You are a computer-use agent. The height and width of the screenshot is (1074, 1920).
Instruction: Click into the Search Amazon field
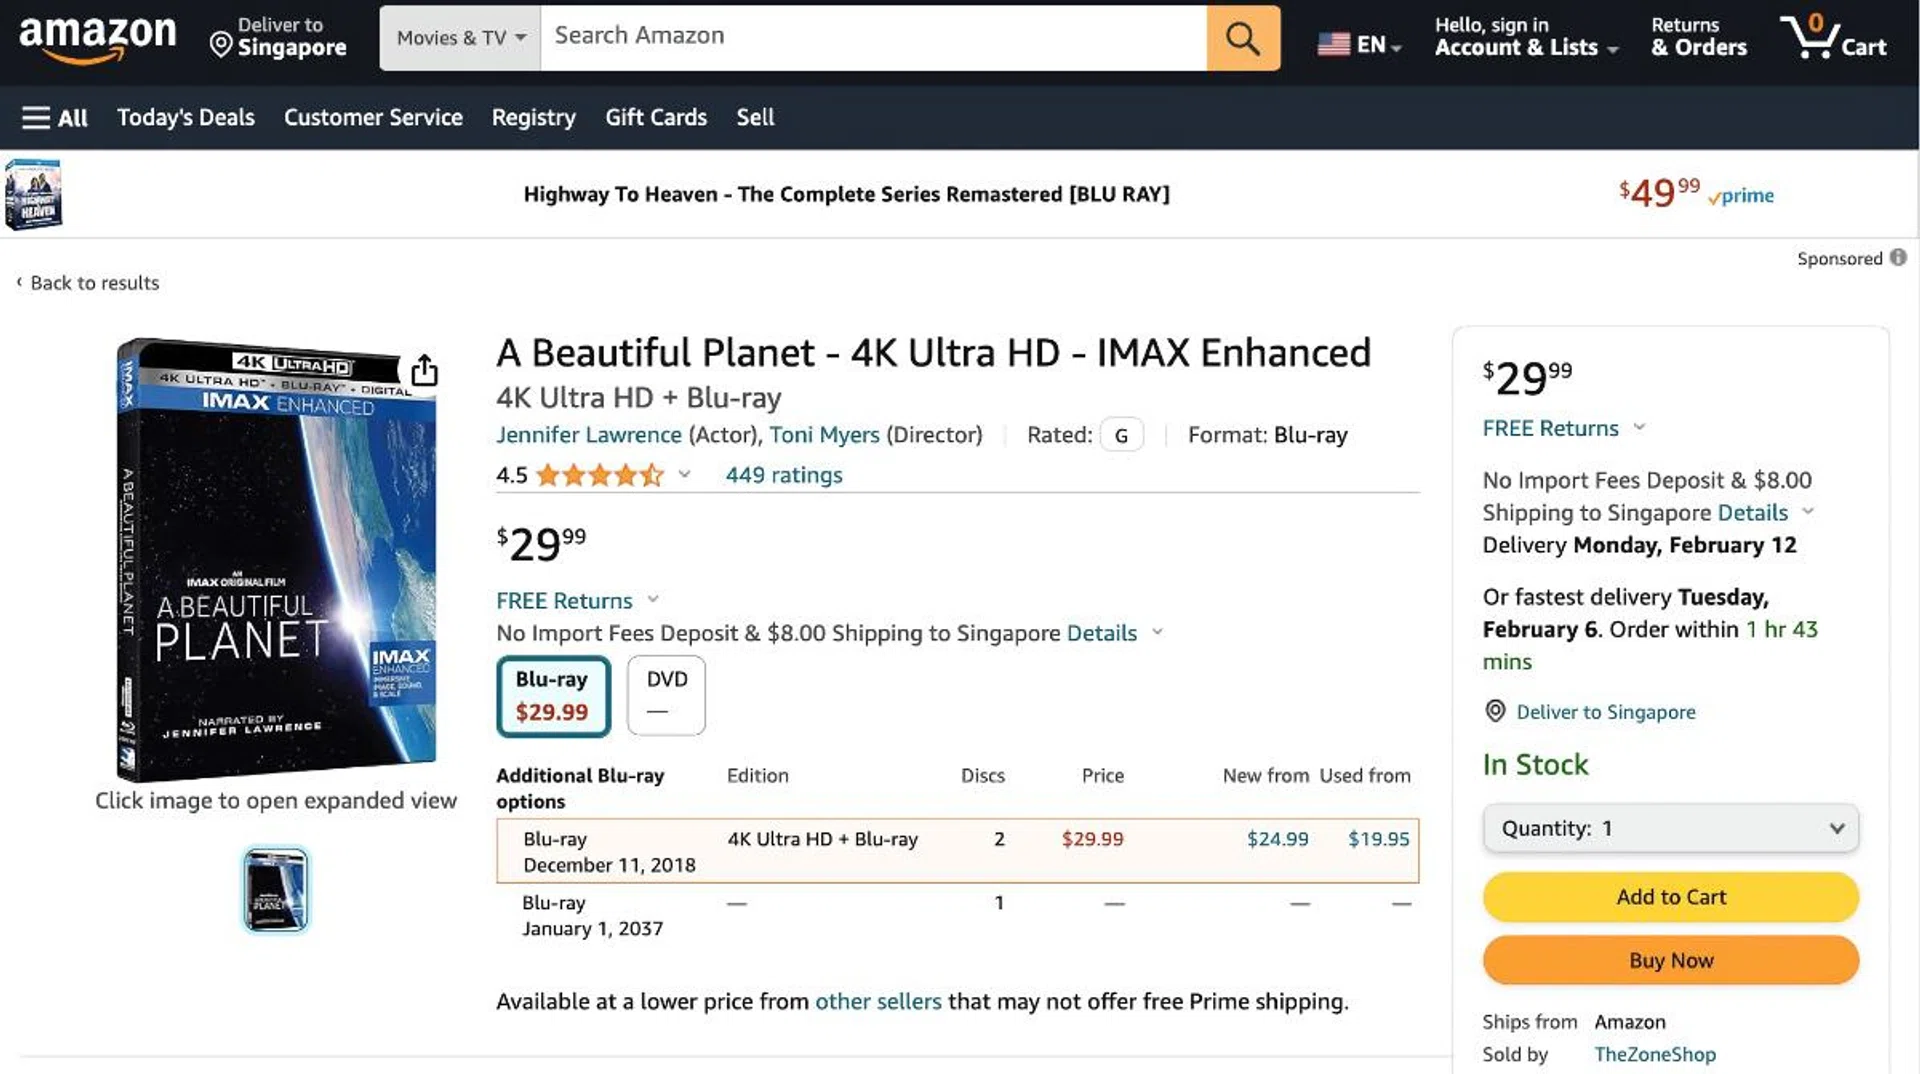872,37
